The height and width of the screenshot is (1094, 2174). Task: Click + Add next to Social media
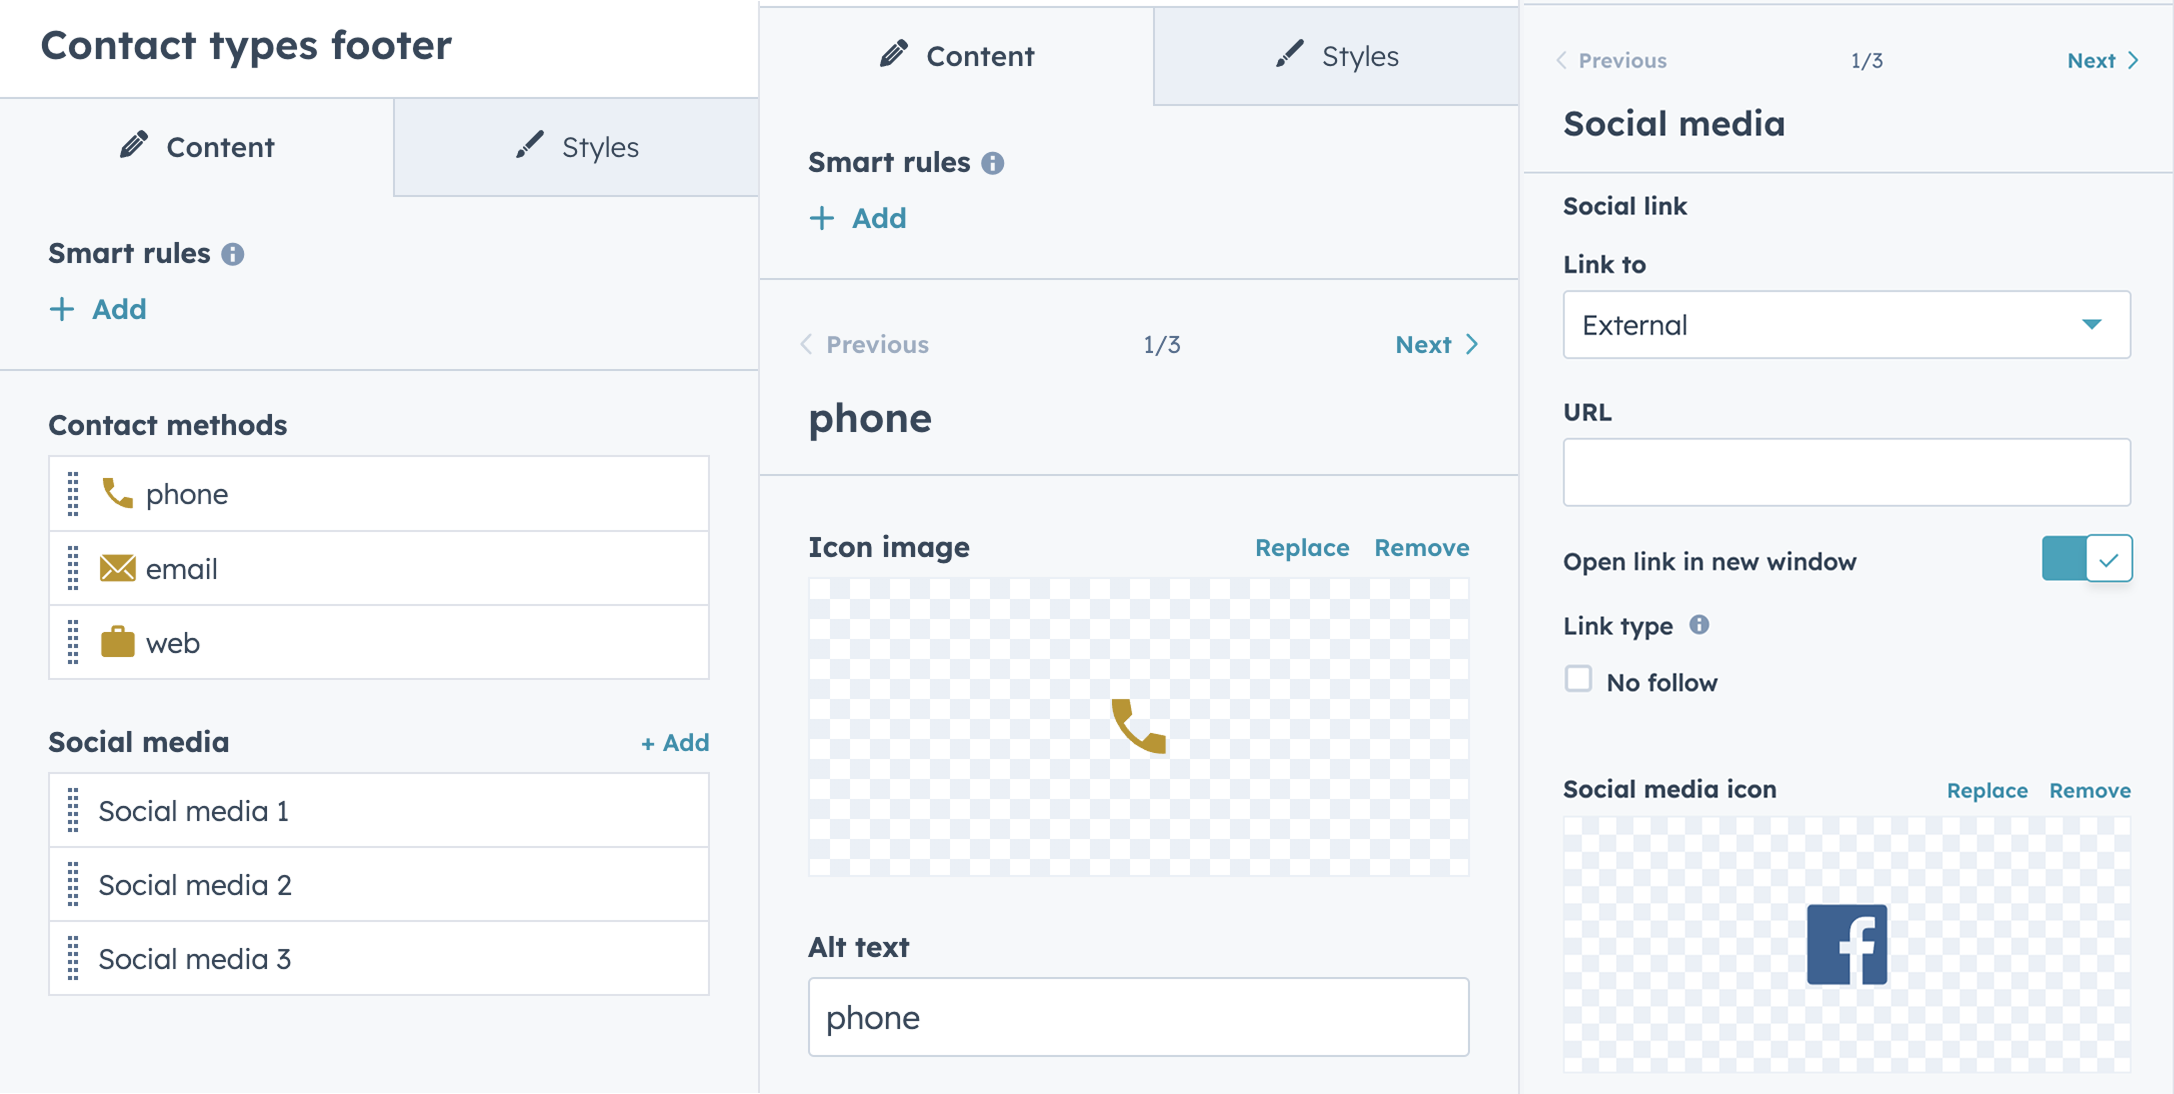click(x=675, y=743)
